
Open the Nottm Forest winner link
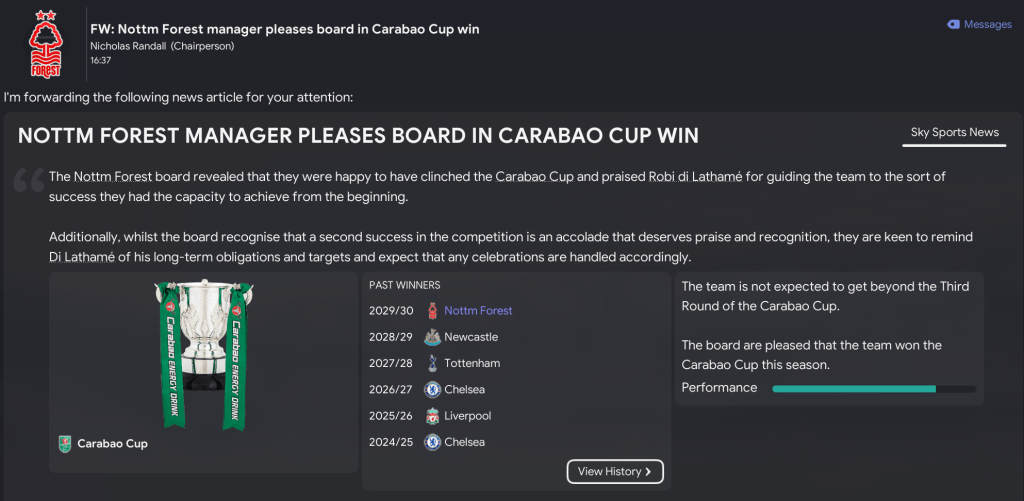point(478,311)
